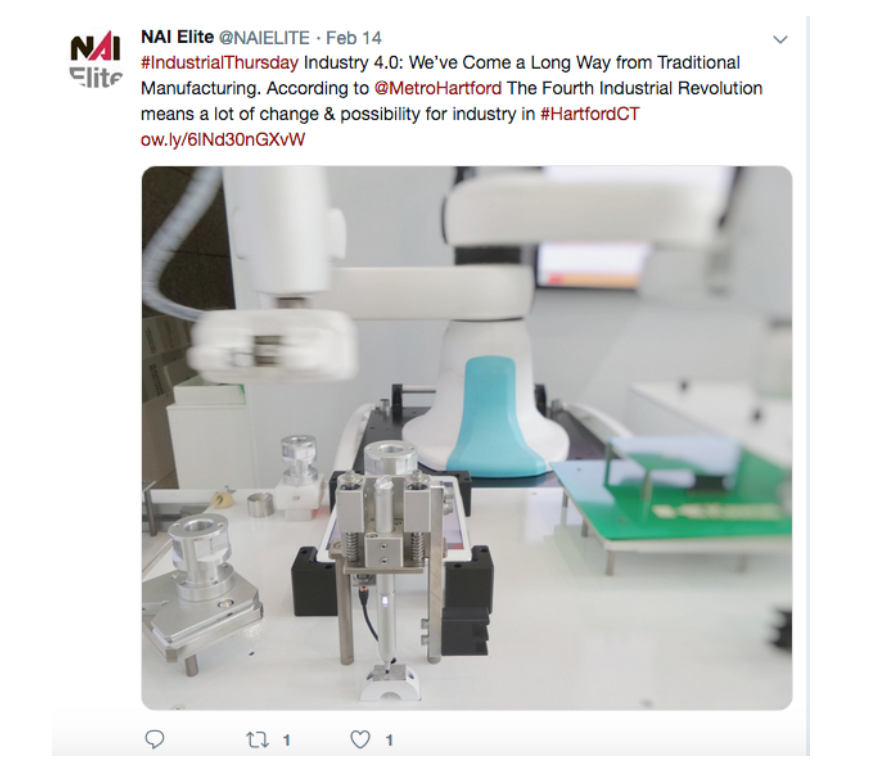886x772 pixels.
Task: Expand the tweet options chevron menu
Action: pyautogui.click(x=780, y=40)
